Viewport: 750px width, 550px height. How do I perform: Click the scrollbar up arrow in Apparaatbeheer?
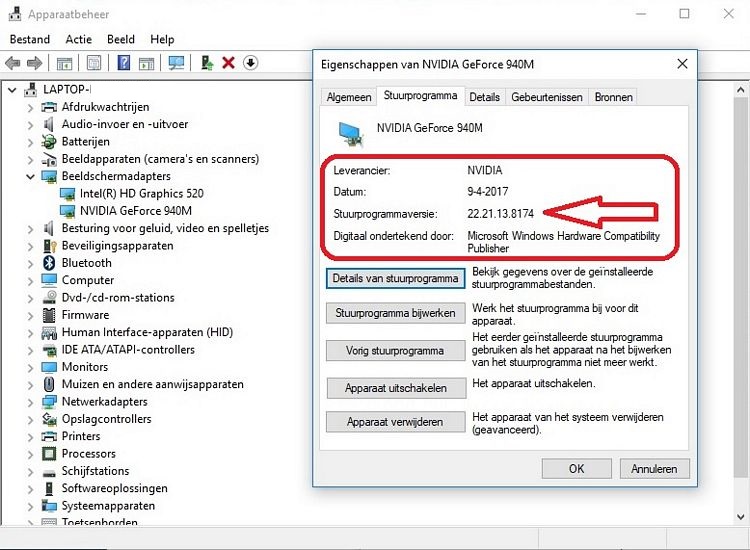click(x=740, y=89)
